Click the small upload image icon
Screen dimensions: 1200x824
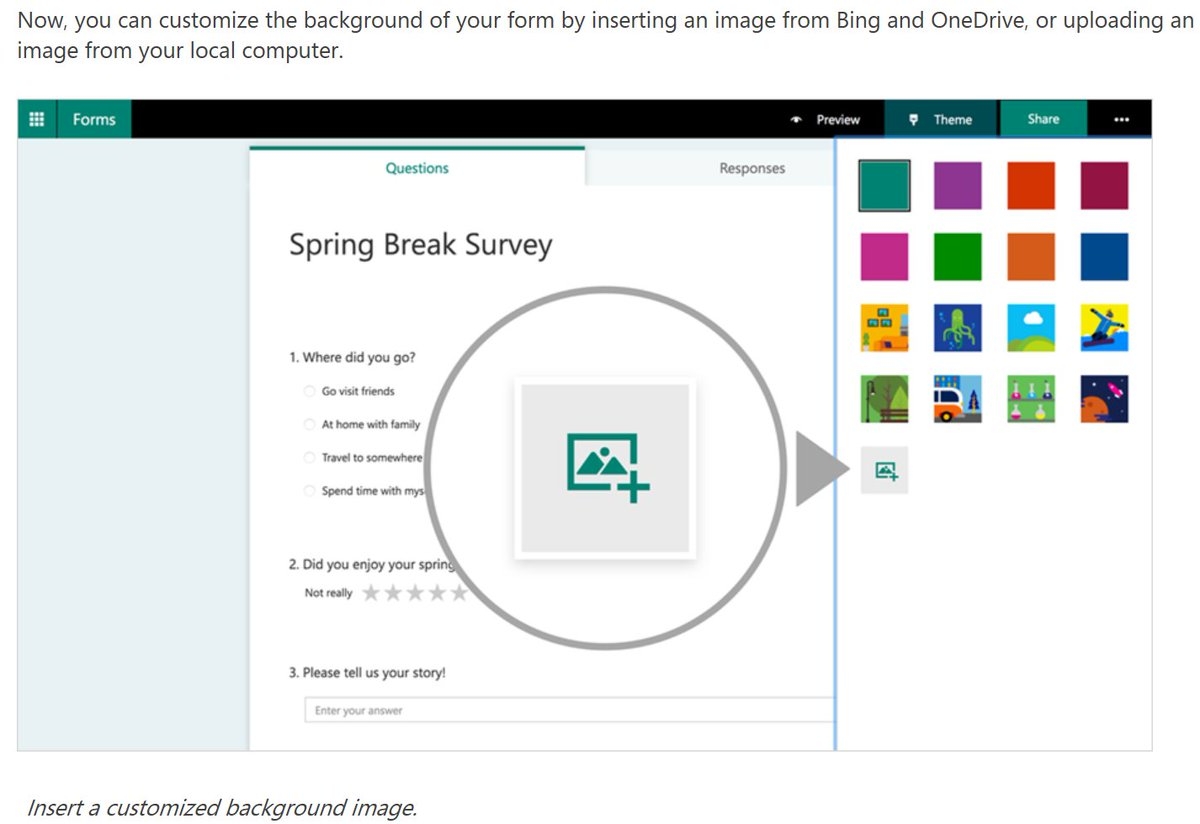point(885,470)
